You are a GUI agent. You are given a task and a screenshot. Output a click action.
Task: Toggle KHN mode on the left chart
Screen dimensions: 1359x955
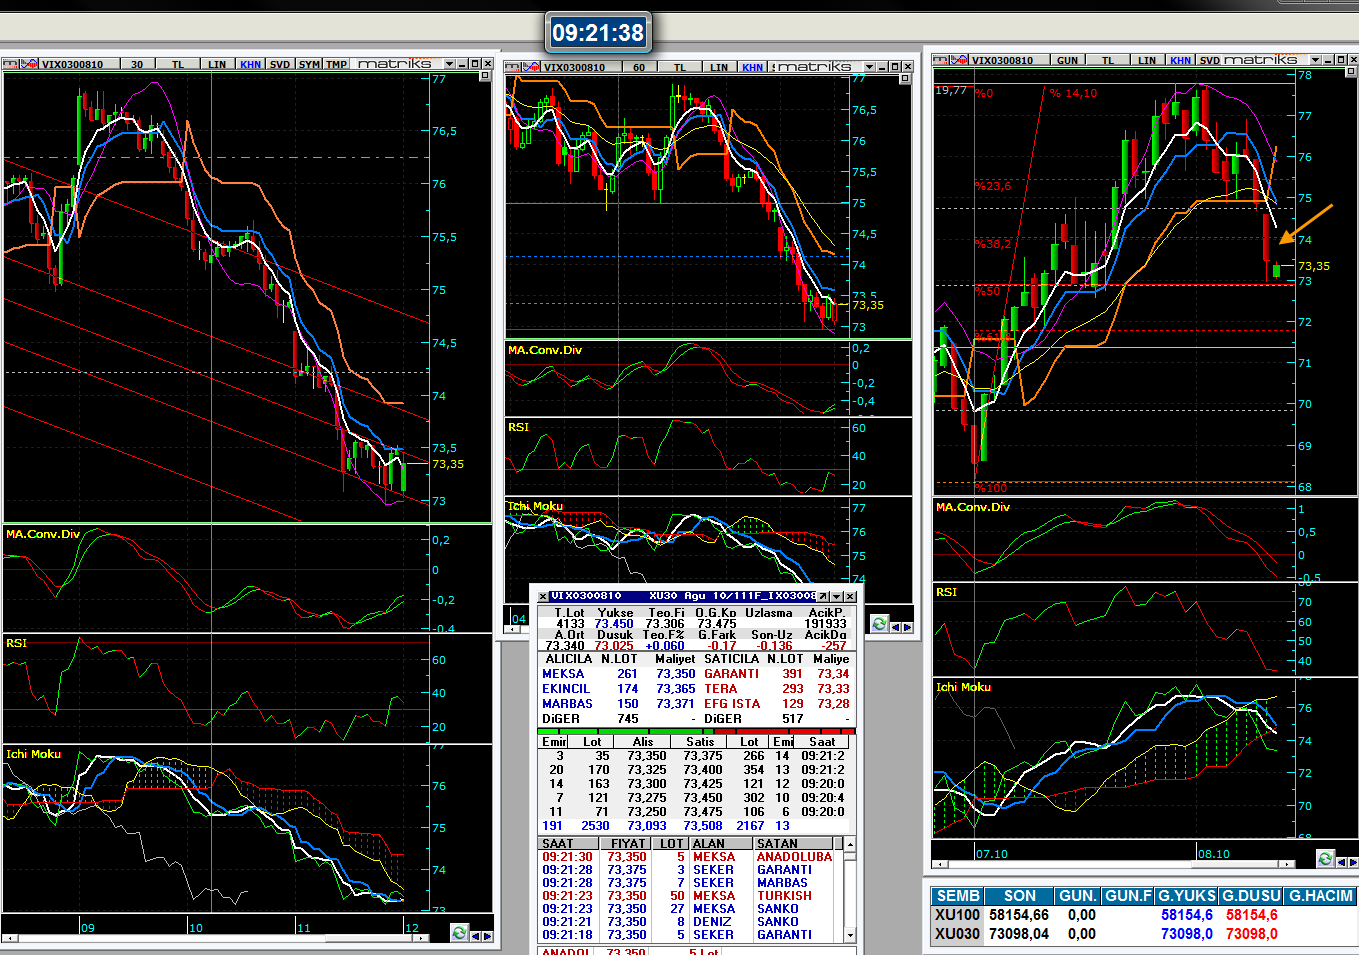[x=250, y=64]
